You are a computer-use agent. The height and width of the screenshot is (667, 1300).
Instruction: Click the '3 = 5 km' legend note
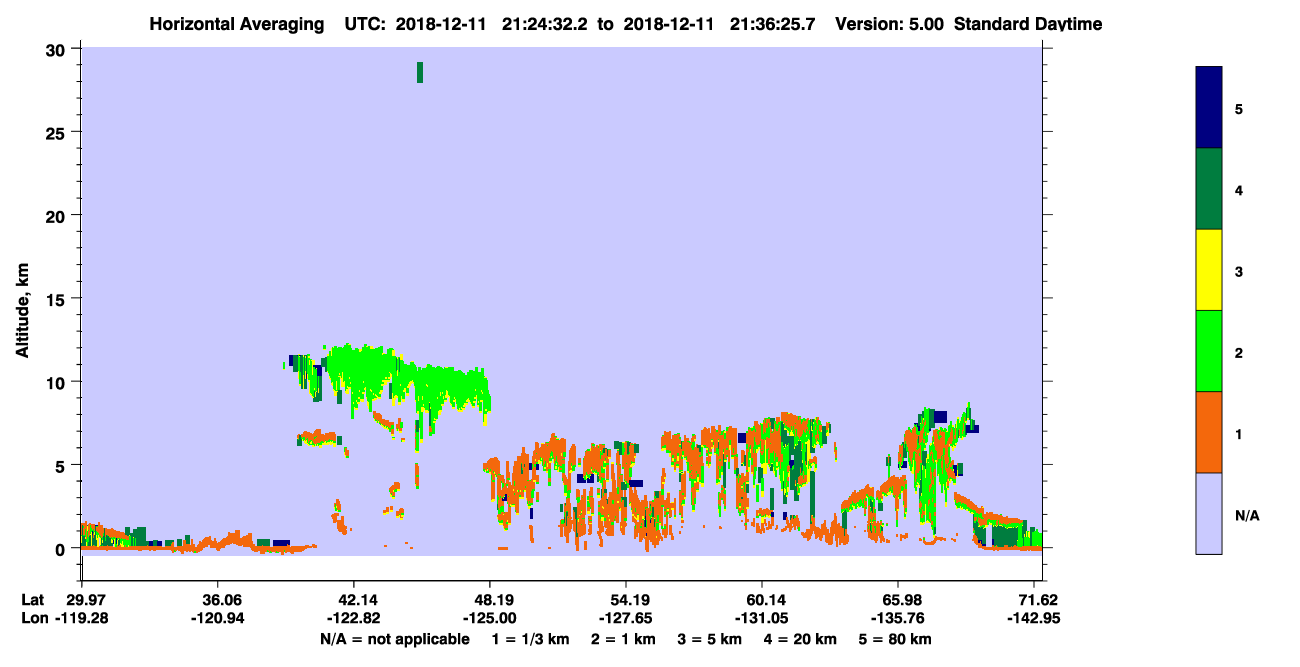pos(711,639)
